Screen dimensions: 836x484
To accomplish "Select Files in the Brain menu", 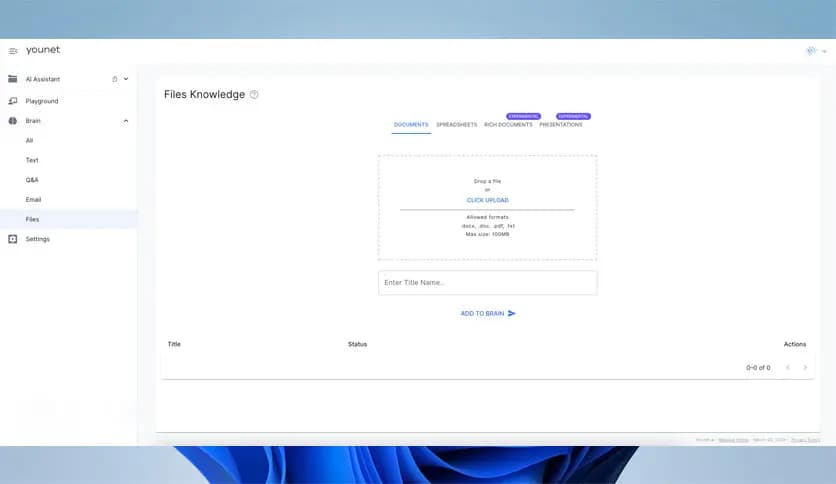I will (69, 219).
